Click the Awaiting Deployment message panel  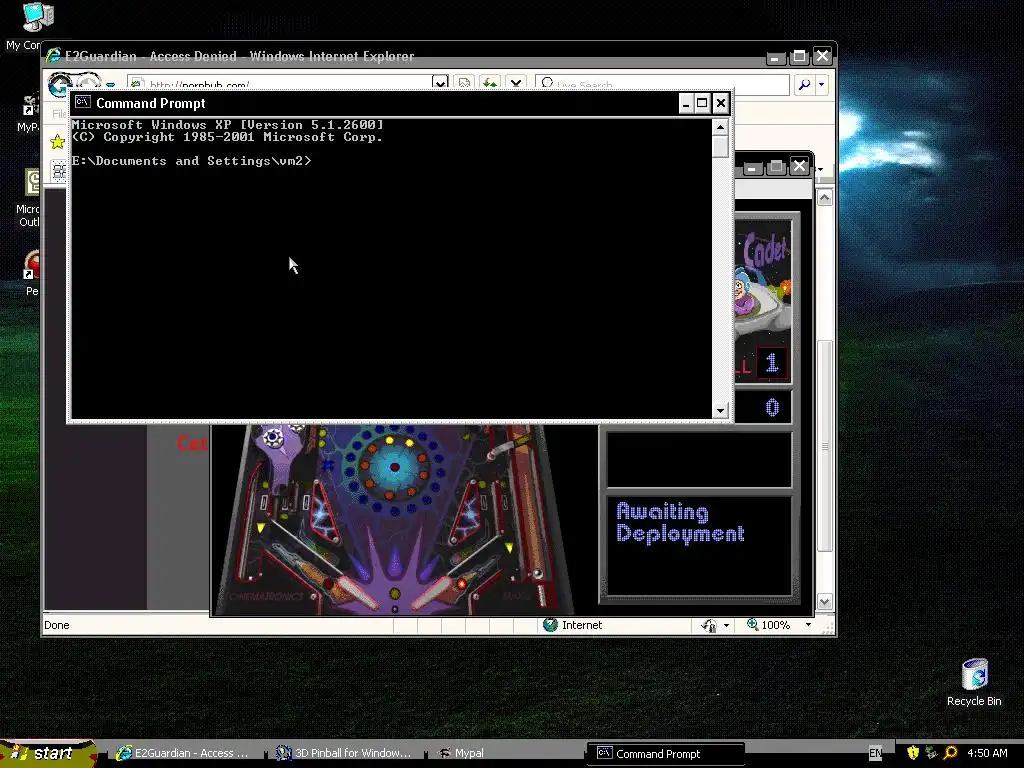coord(699,545)
